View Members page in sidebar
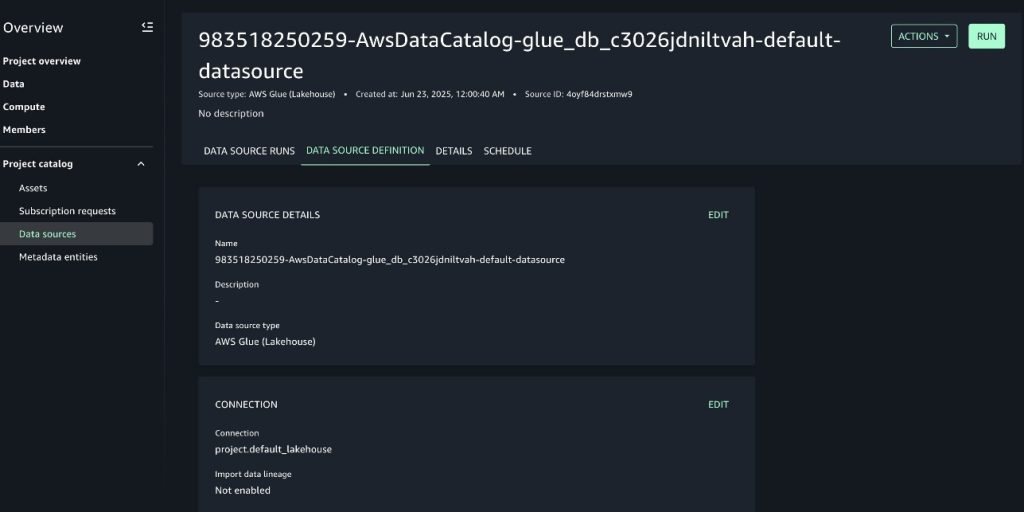This screenshot has width=1024, height=512. coord(24,130)
